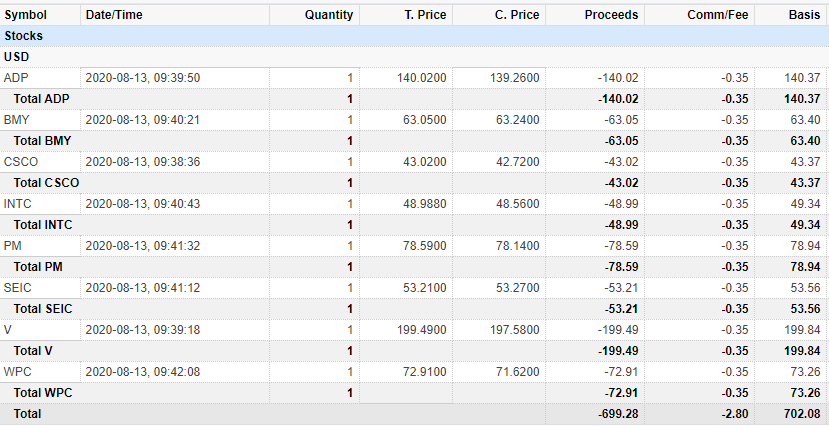Select V closing price 197.5800
This screenshot has height=427, width=829.
coord(514,330)
